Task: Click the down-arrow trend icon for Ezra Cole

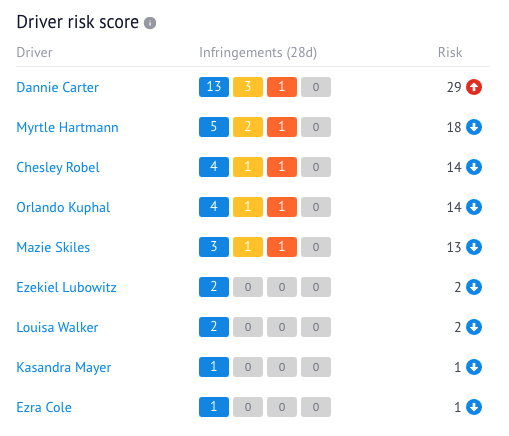Action: [x=474, y=407]
